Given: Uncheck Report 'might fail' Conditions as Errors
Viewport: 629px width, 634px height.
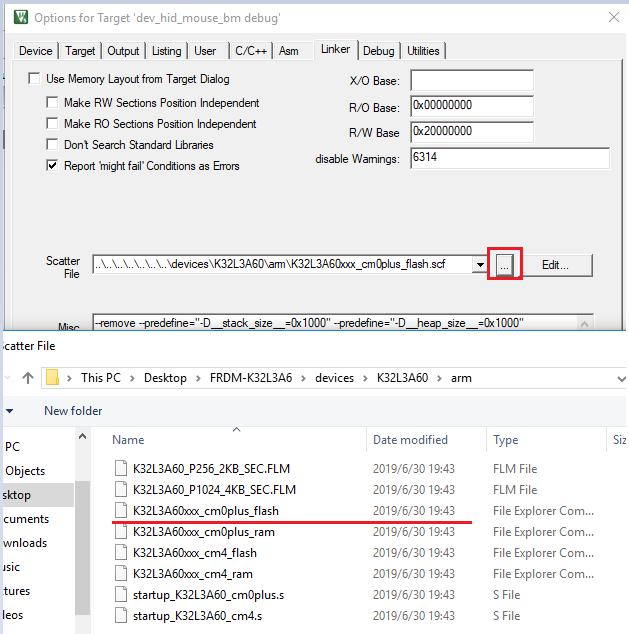Looking at the screenshot, I should coord(53,166).
